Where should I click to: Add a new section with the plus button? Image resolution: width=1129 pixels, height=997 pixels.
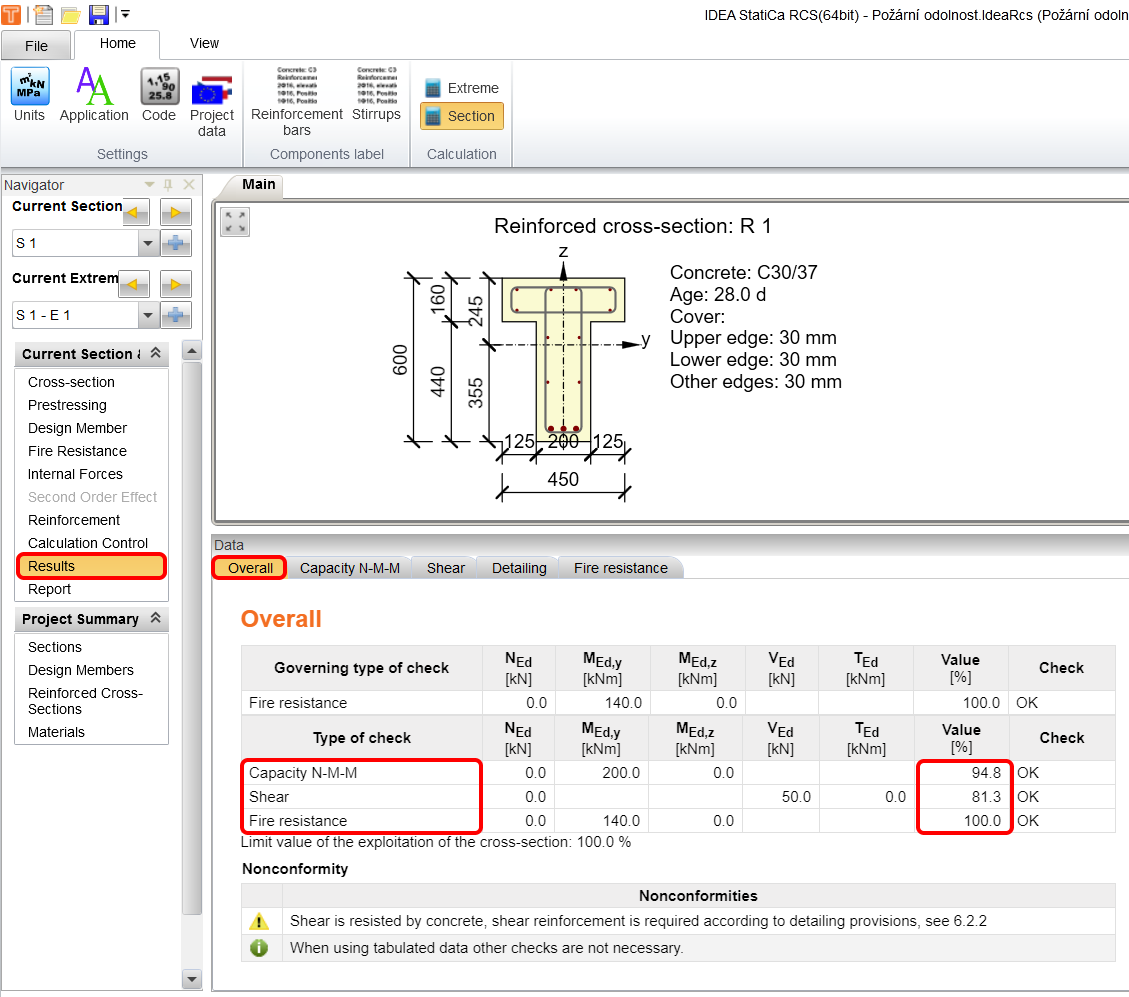(177, 242)
